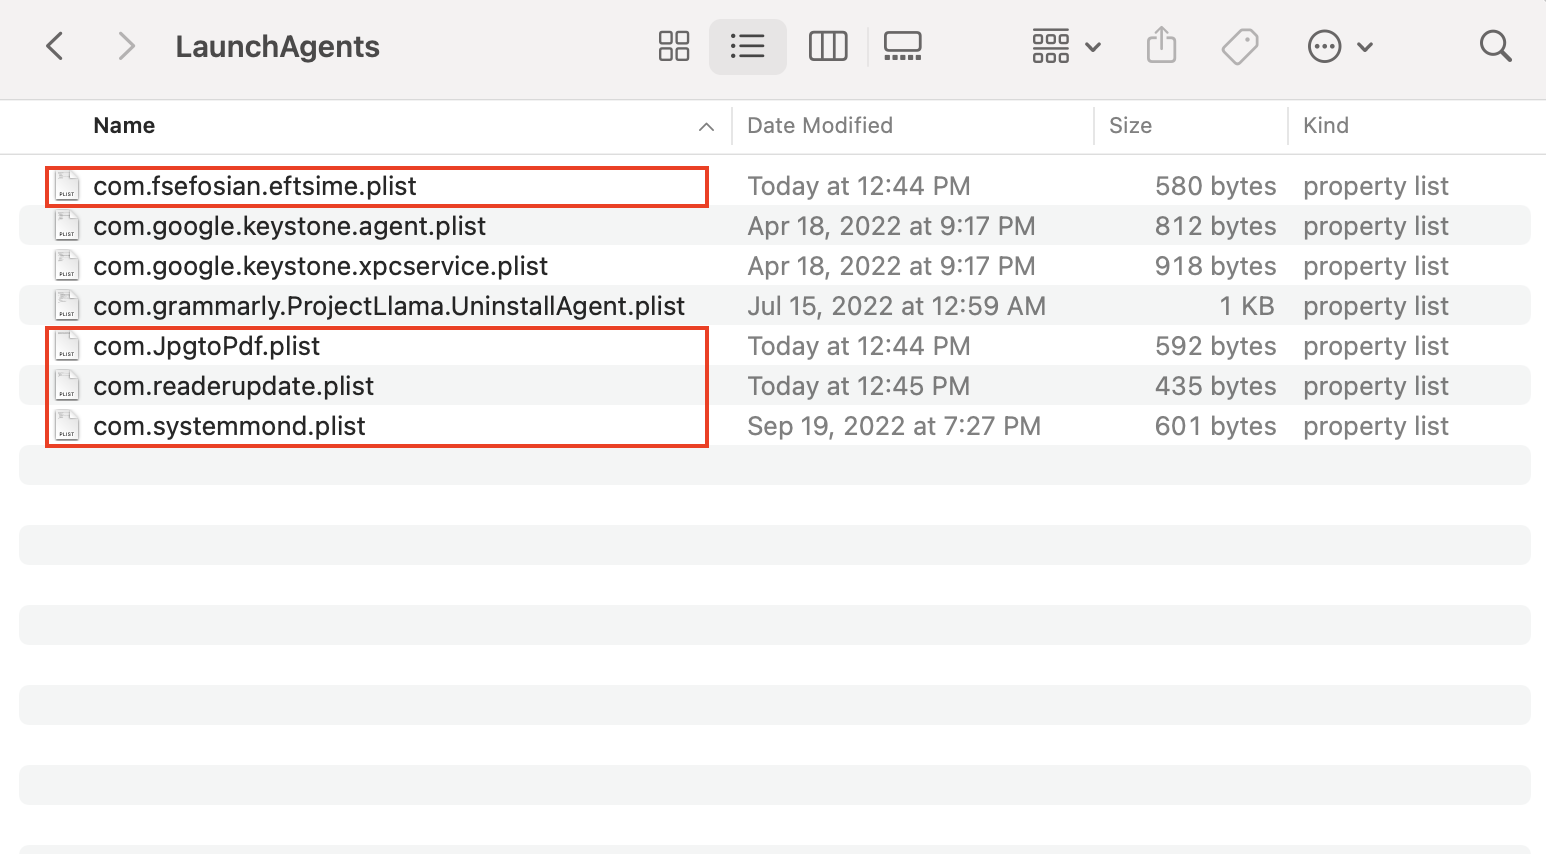This screenshot has width=1546, height=854.
Task: Click the com.systemmond.plist file icon
Action: pyautogui.click(x=67, y=426)
